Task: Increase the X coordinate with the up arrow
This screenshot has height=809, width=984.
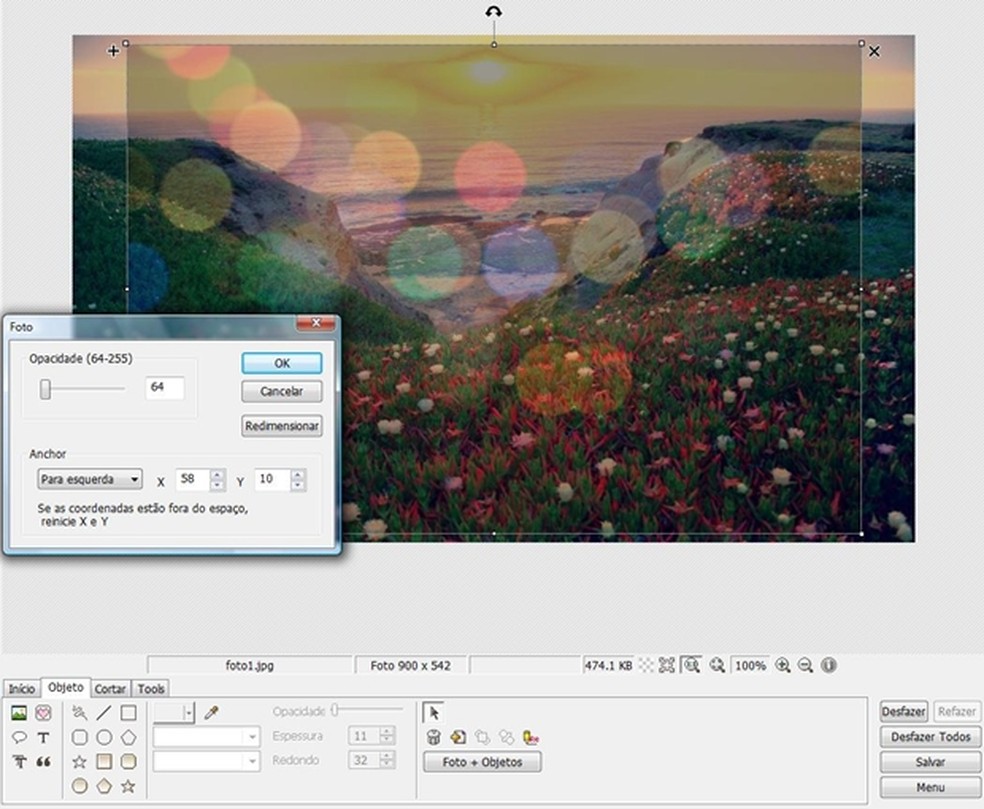Action: click(x=217, y=475)
